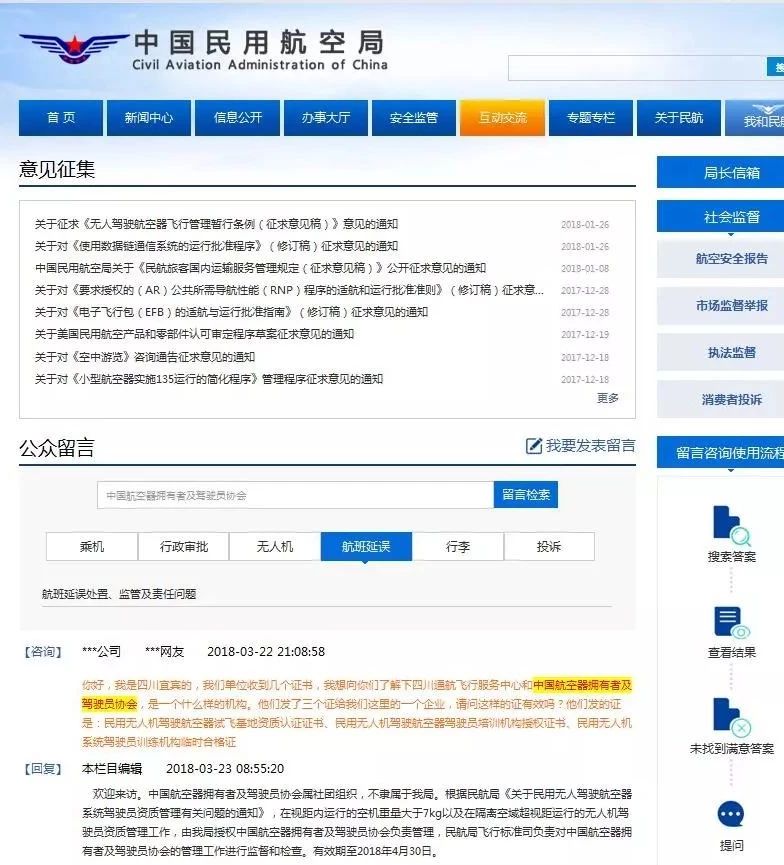Click the edit pencil icon beside 我要发表留言

coord(534,446)
